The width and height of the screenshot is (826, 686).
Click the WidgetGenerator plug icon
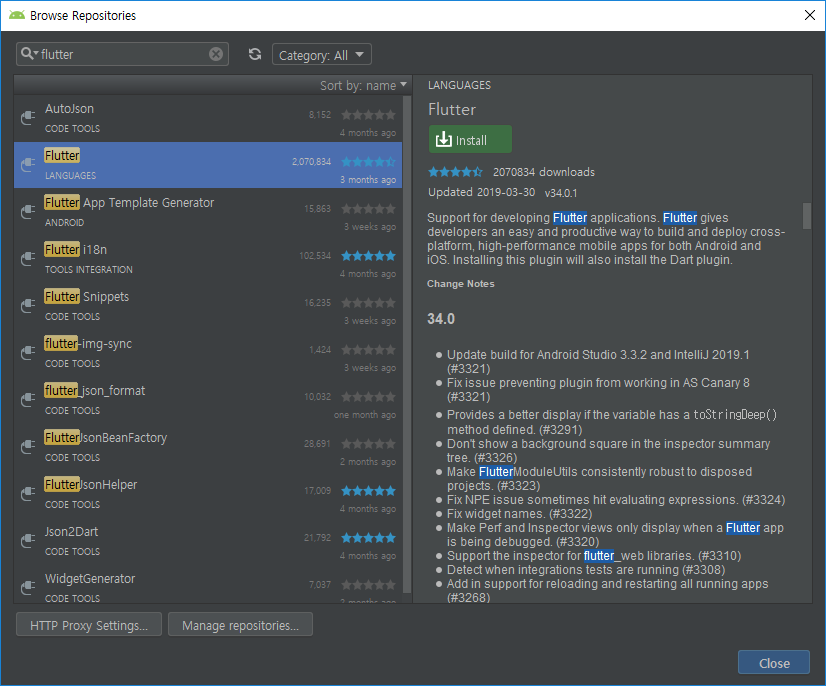[27, 587]
